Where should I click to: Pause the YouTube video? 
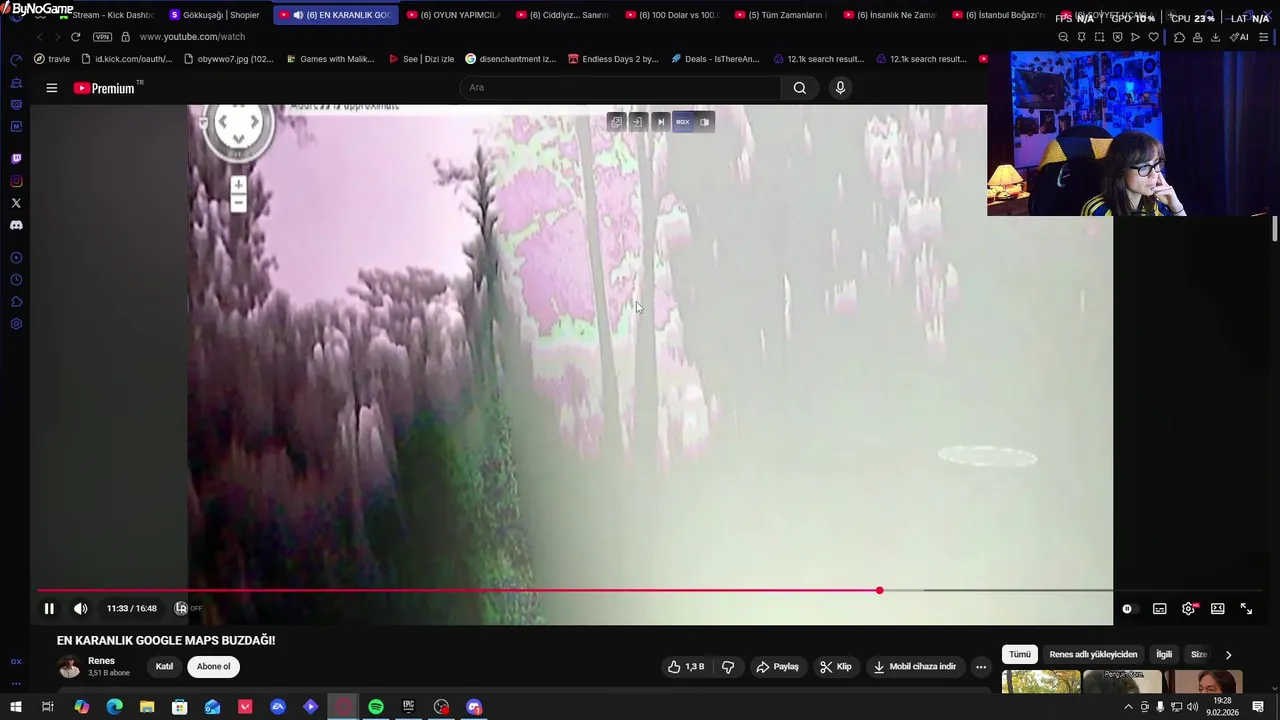click(x=49, y=608)
